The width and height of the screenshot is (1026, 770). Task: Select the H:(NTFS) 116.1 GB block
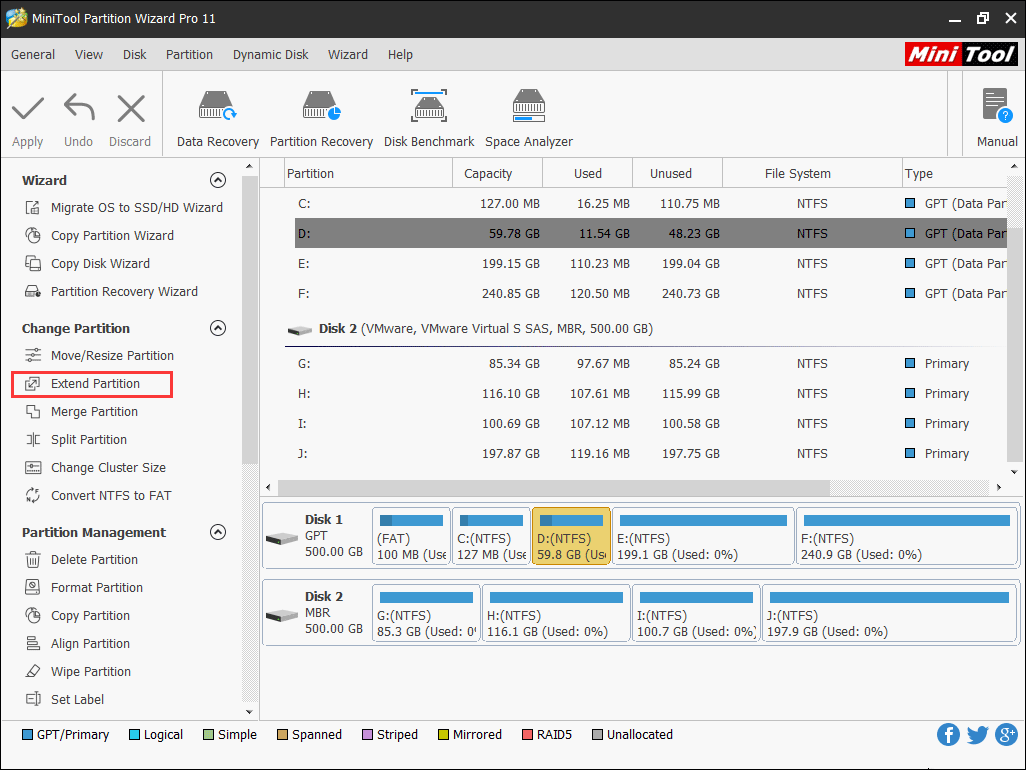click(556, 613)
